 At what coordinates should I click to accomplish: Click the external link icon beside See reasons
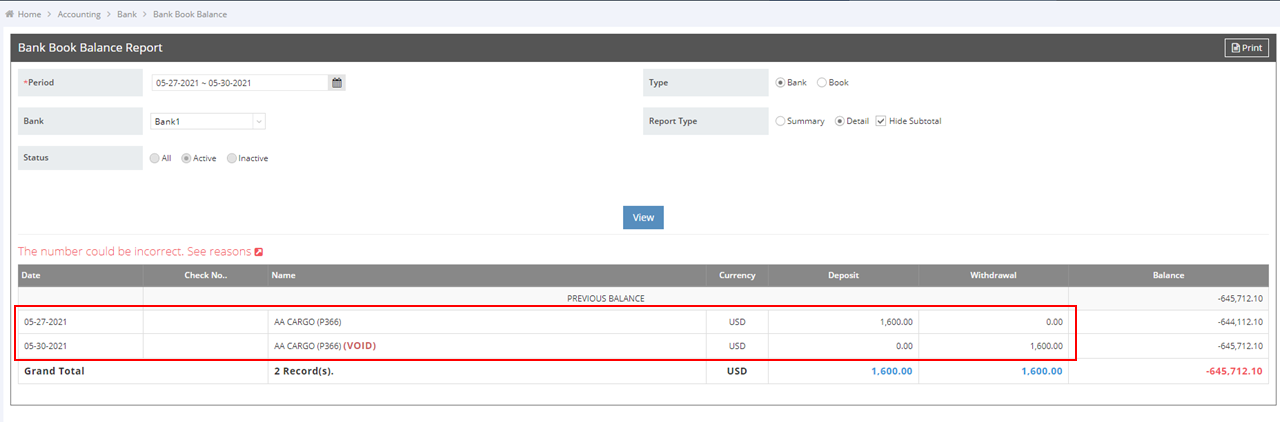click(259, 252)
